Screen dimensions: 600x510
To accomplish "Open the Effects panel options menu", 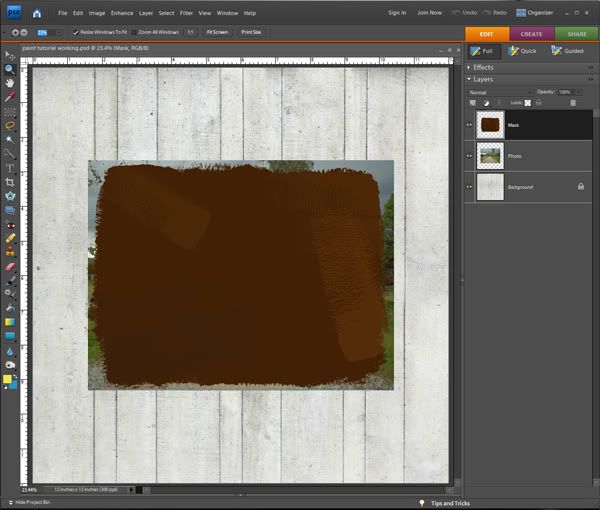I will pos(591,68).
